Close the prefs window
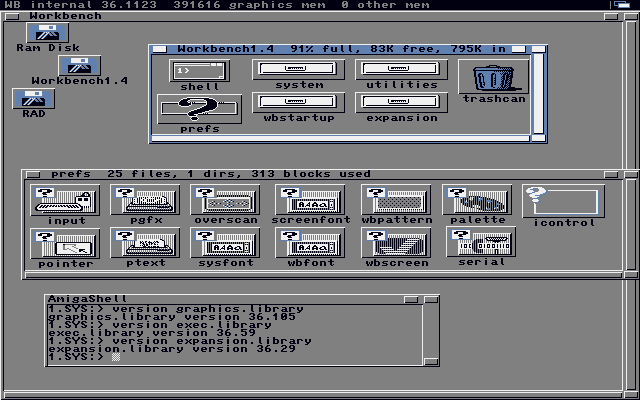 pyautogui.click(x=33, y=174)
